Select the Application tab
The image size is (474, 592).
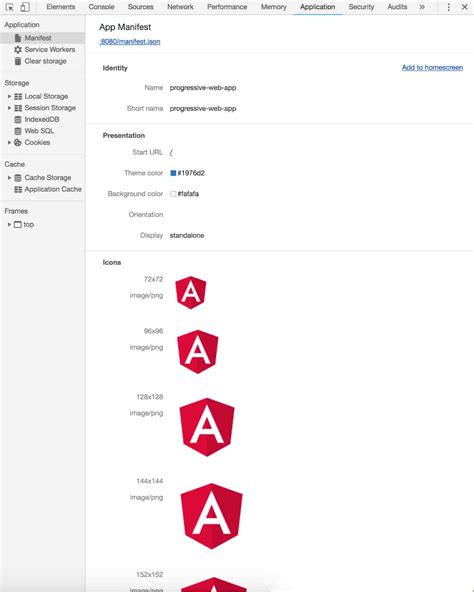tap(318, 7)
